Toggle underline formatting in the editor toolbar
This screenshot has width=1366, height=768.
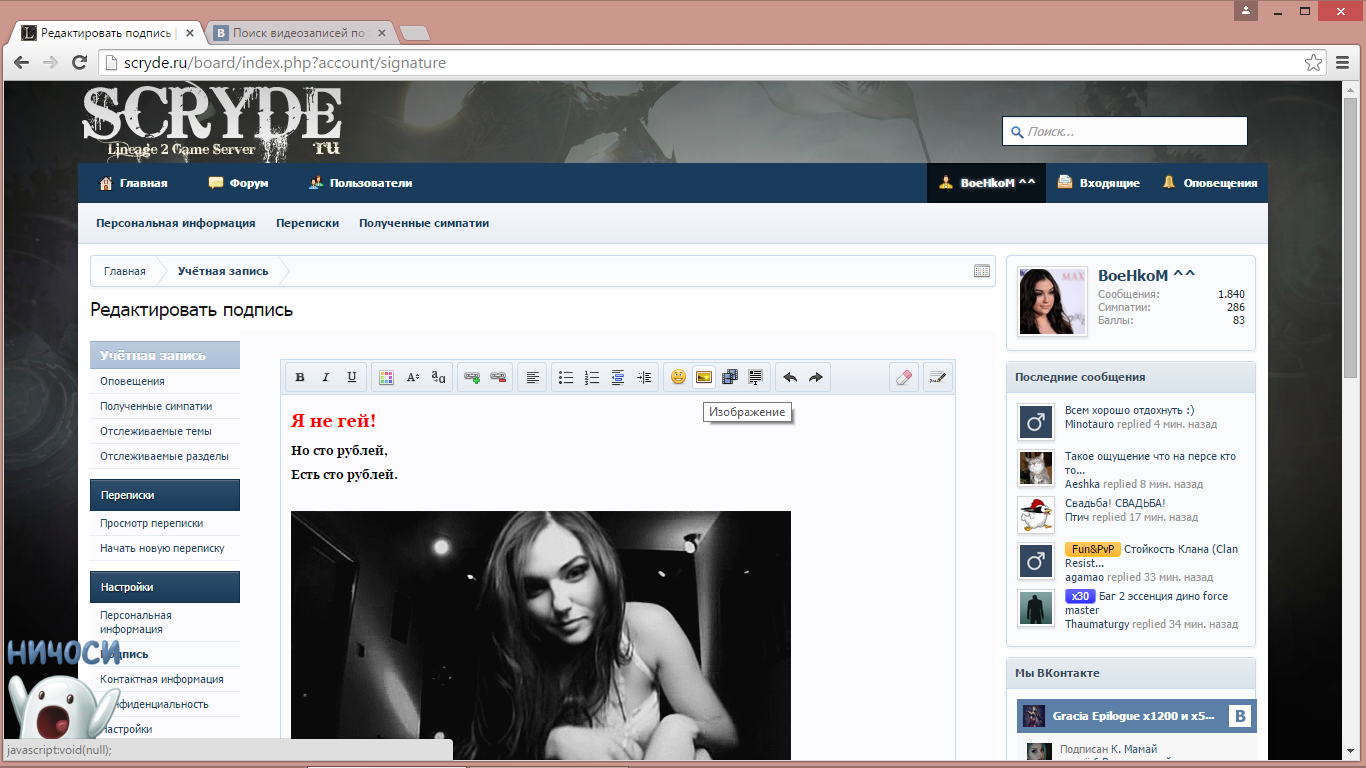tap(351, 377)
